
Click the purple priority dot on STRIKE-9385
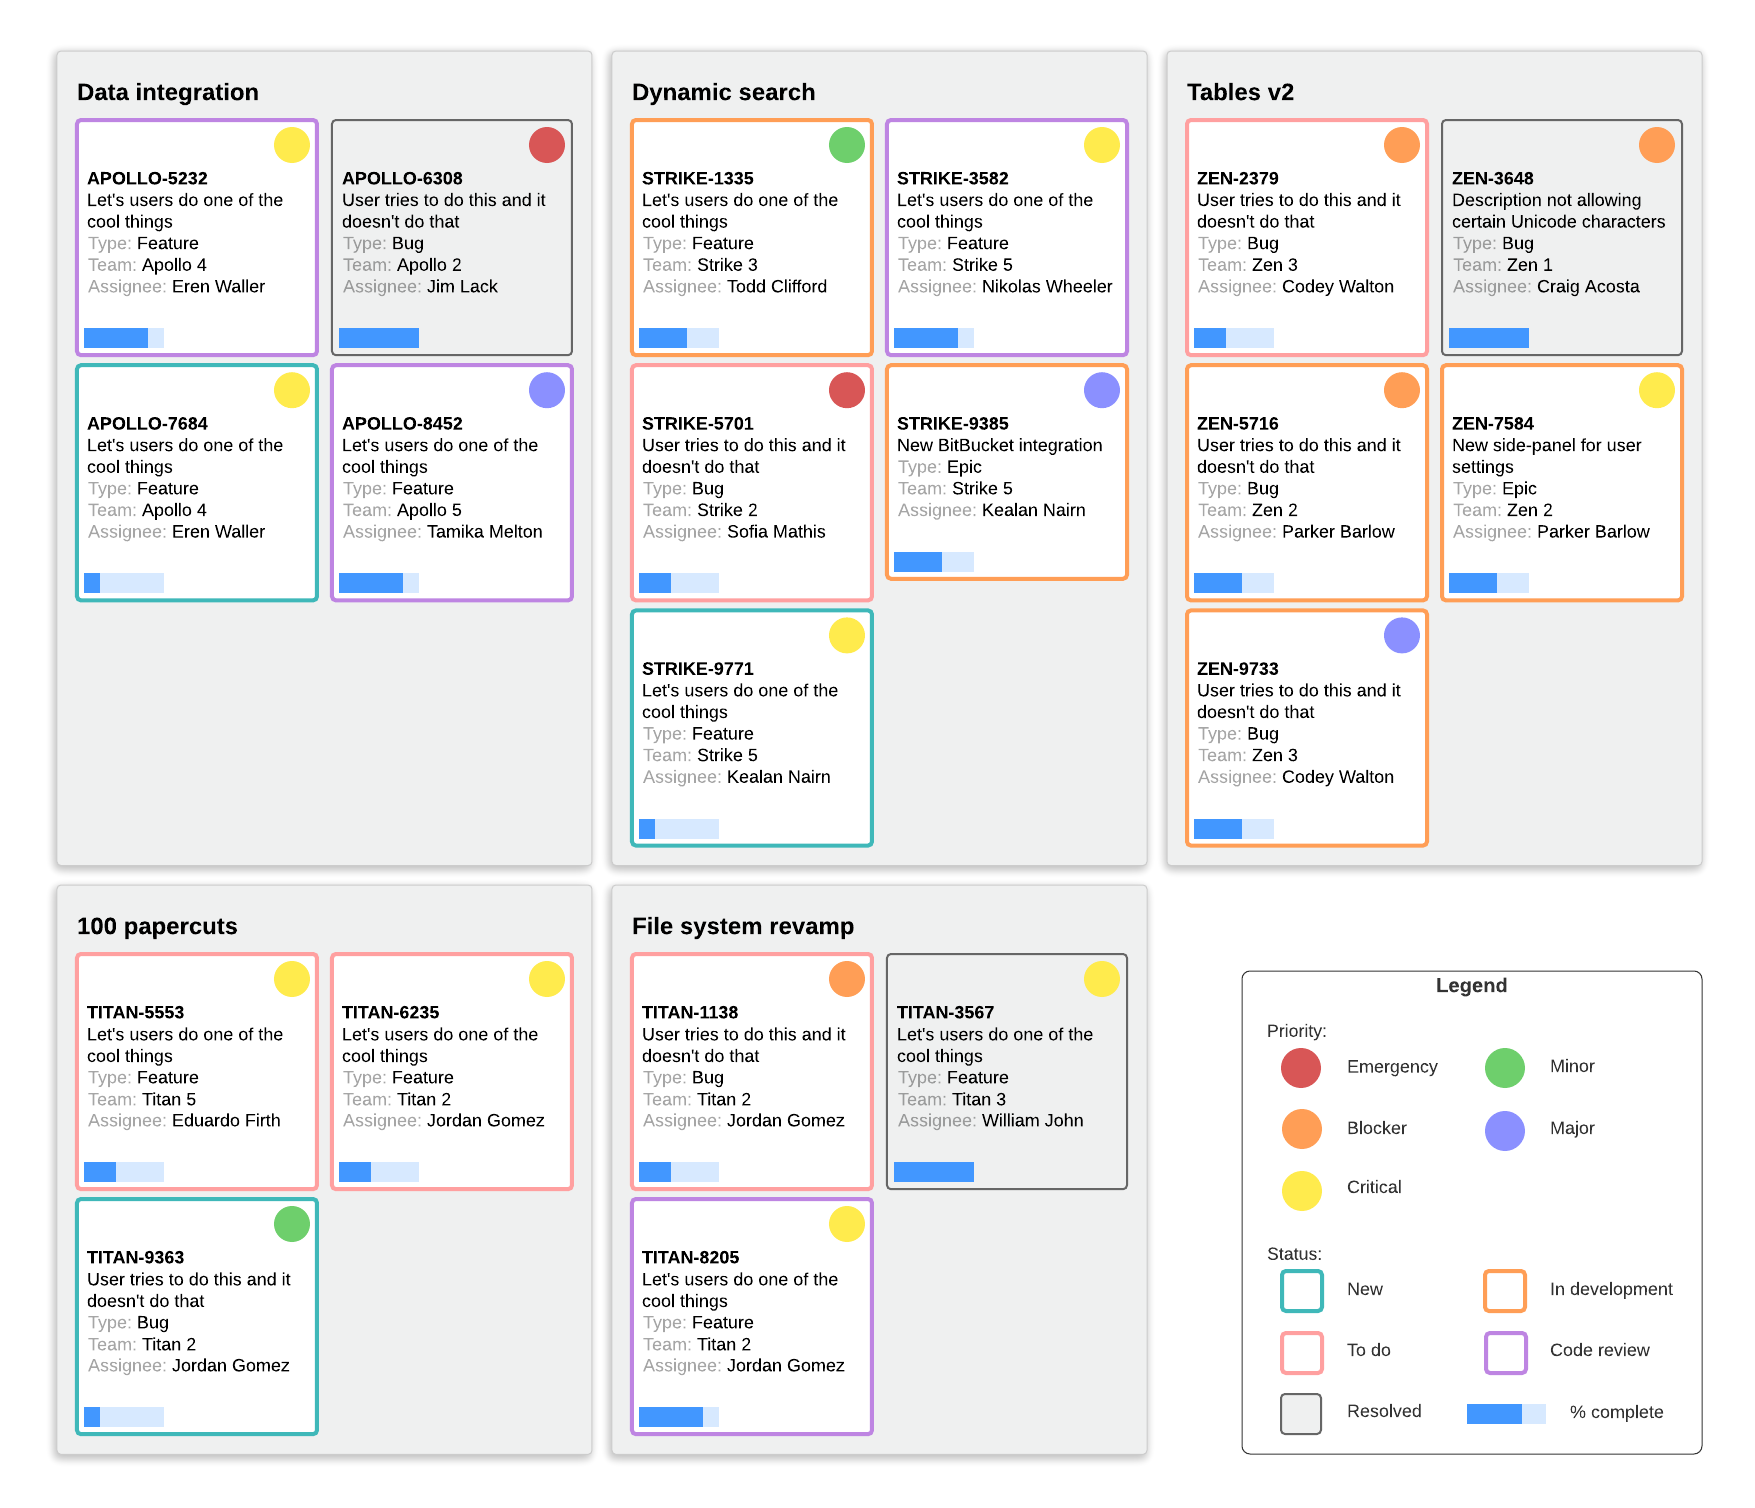click(x=1101, y=390)
